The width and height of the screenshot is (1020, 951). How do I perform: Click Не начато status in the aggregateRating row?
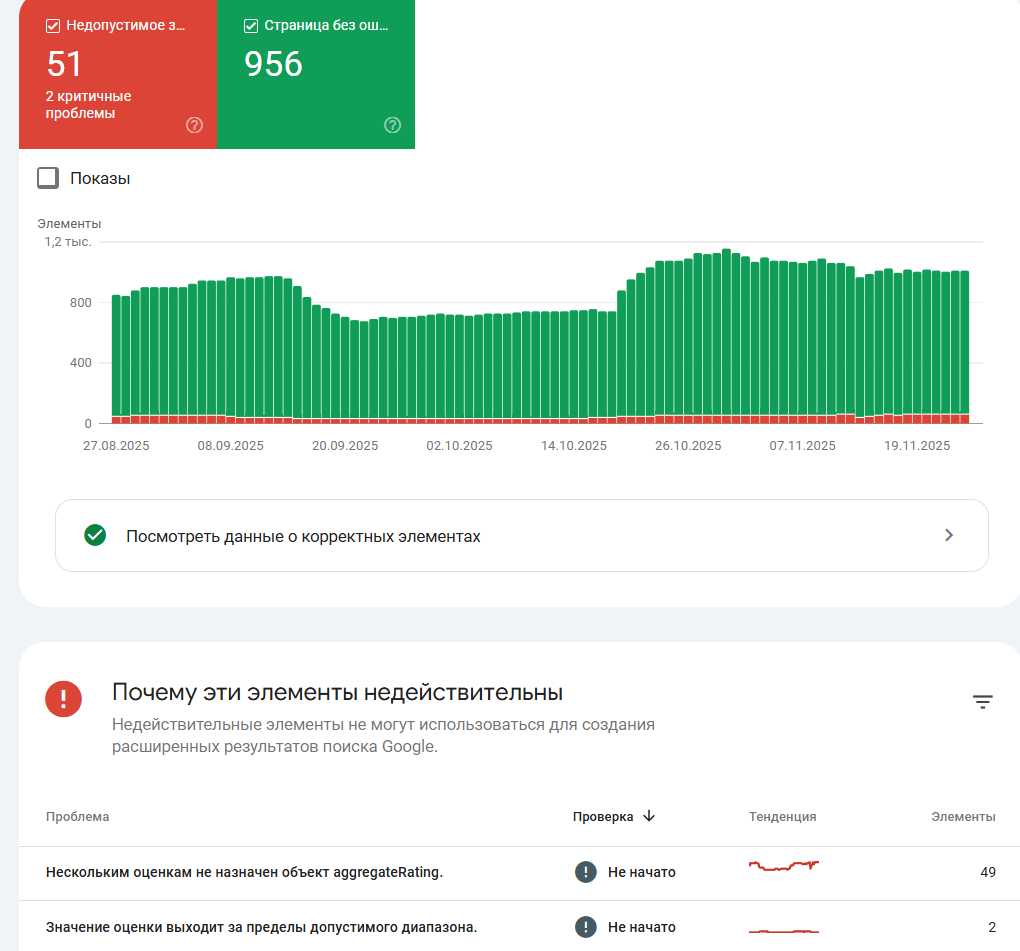[641, 872]
